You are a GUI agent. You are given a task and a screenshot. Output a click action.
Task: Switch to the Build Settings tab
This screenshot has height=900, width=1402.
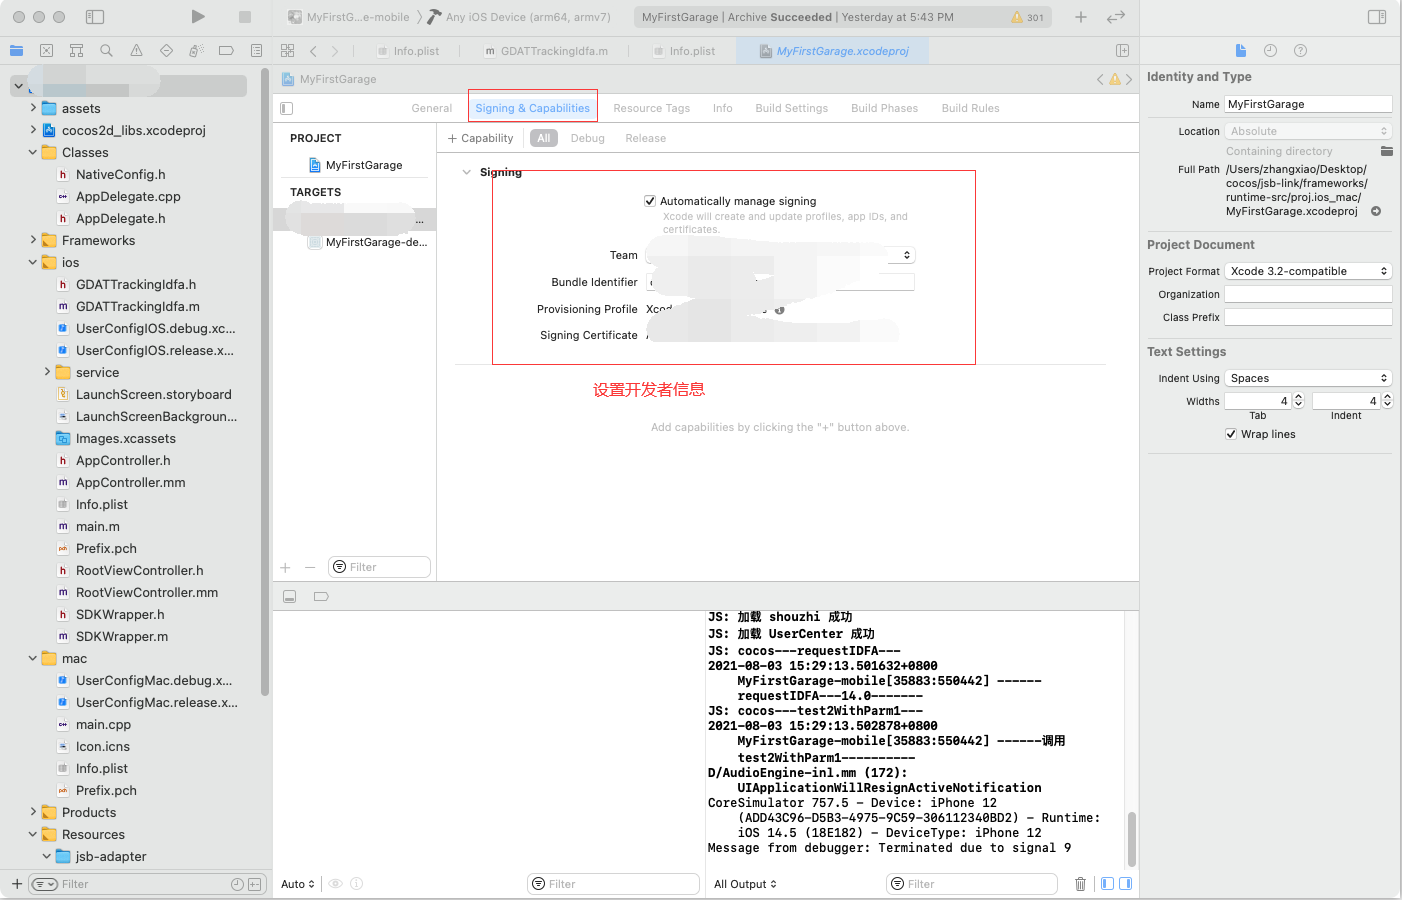(792, 108)
